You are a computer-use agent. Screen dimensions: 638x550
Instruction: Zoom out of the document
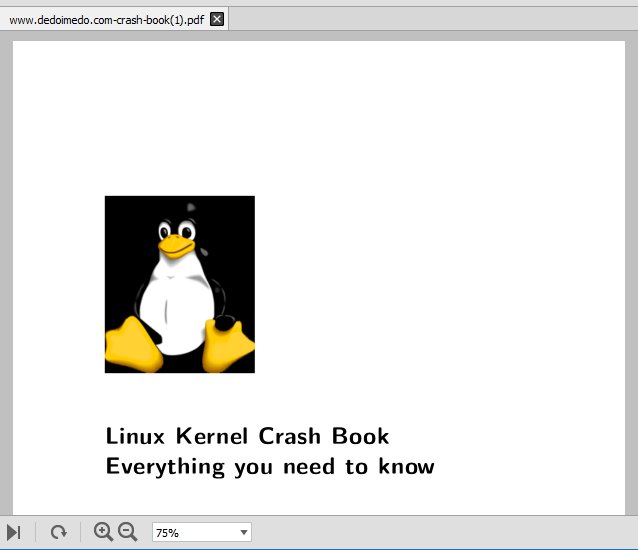[128, 532]
